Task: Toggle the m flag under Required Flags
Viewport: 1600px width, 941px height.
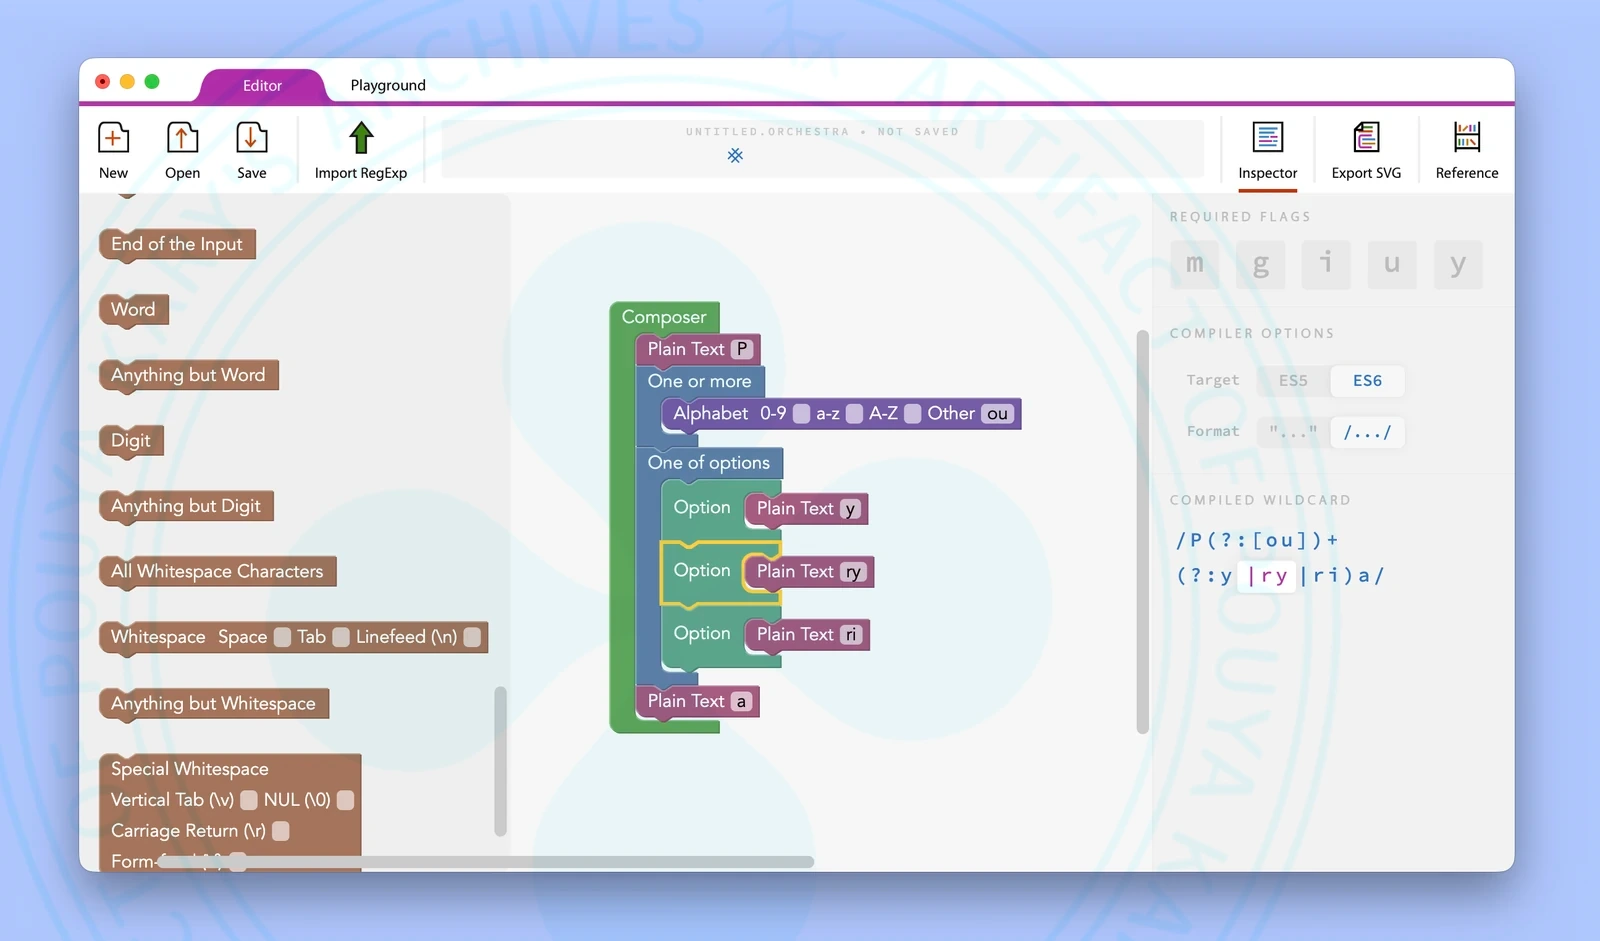Action: tap(1195, 264)
